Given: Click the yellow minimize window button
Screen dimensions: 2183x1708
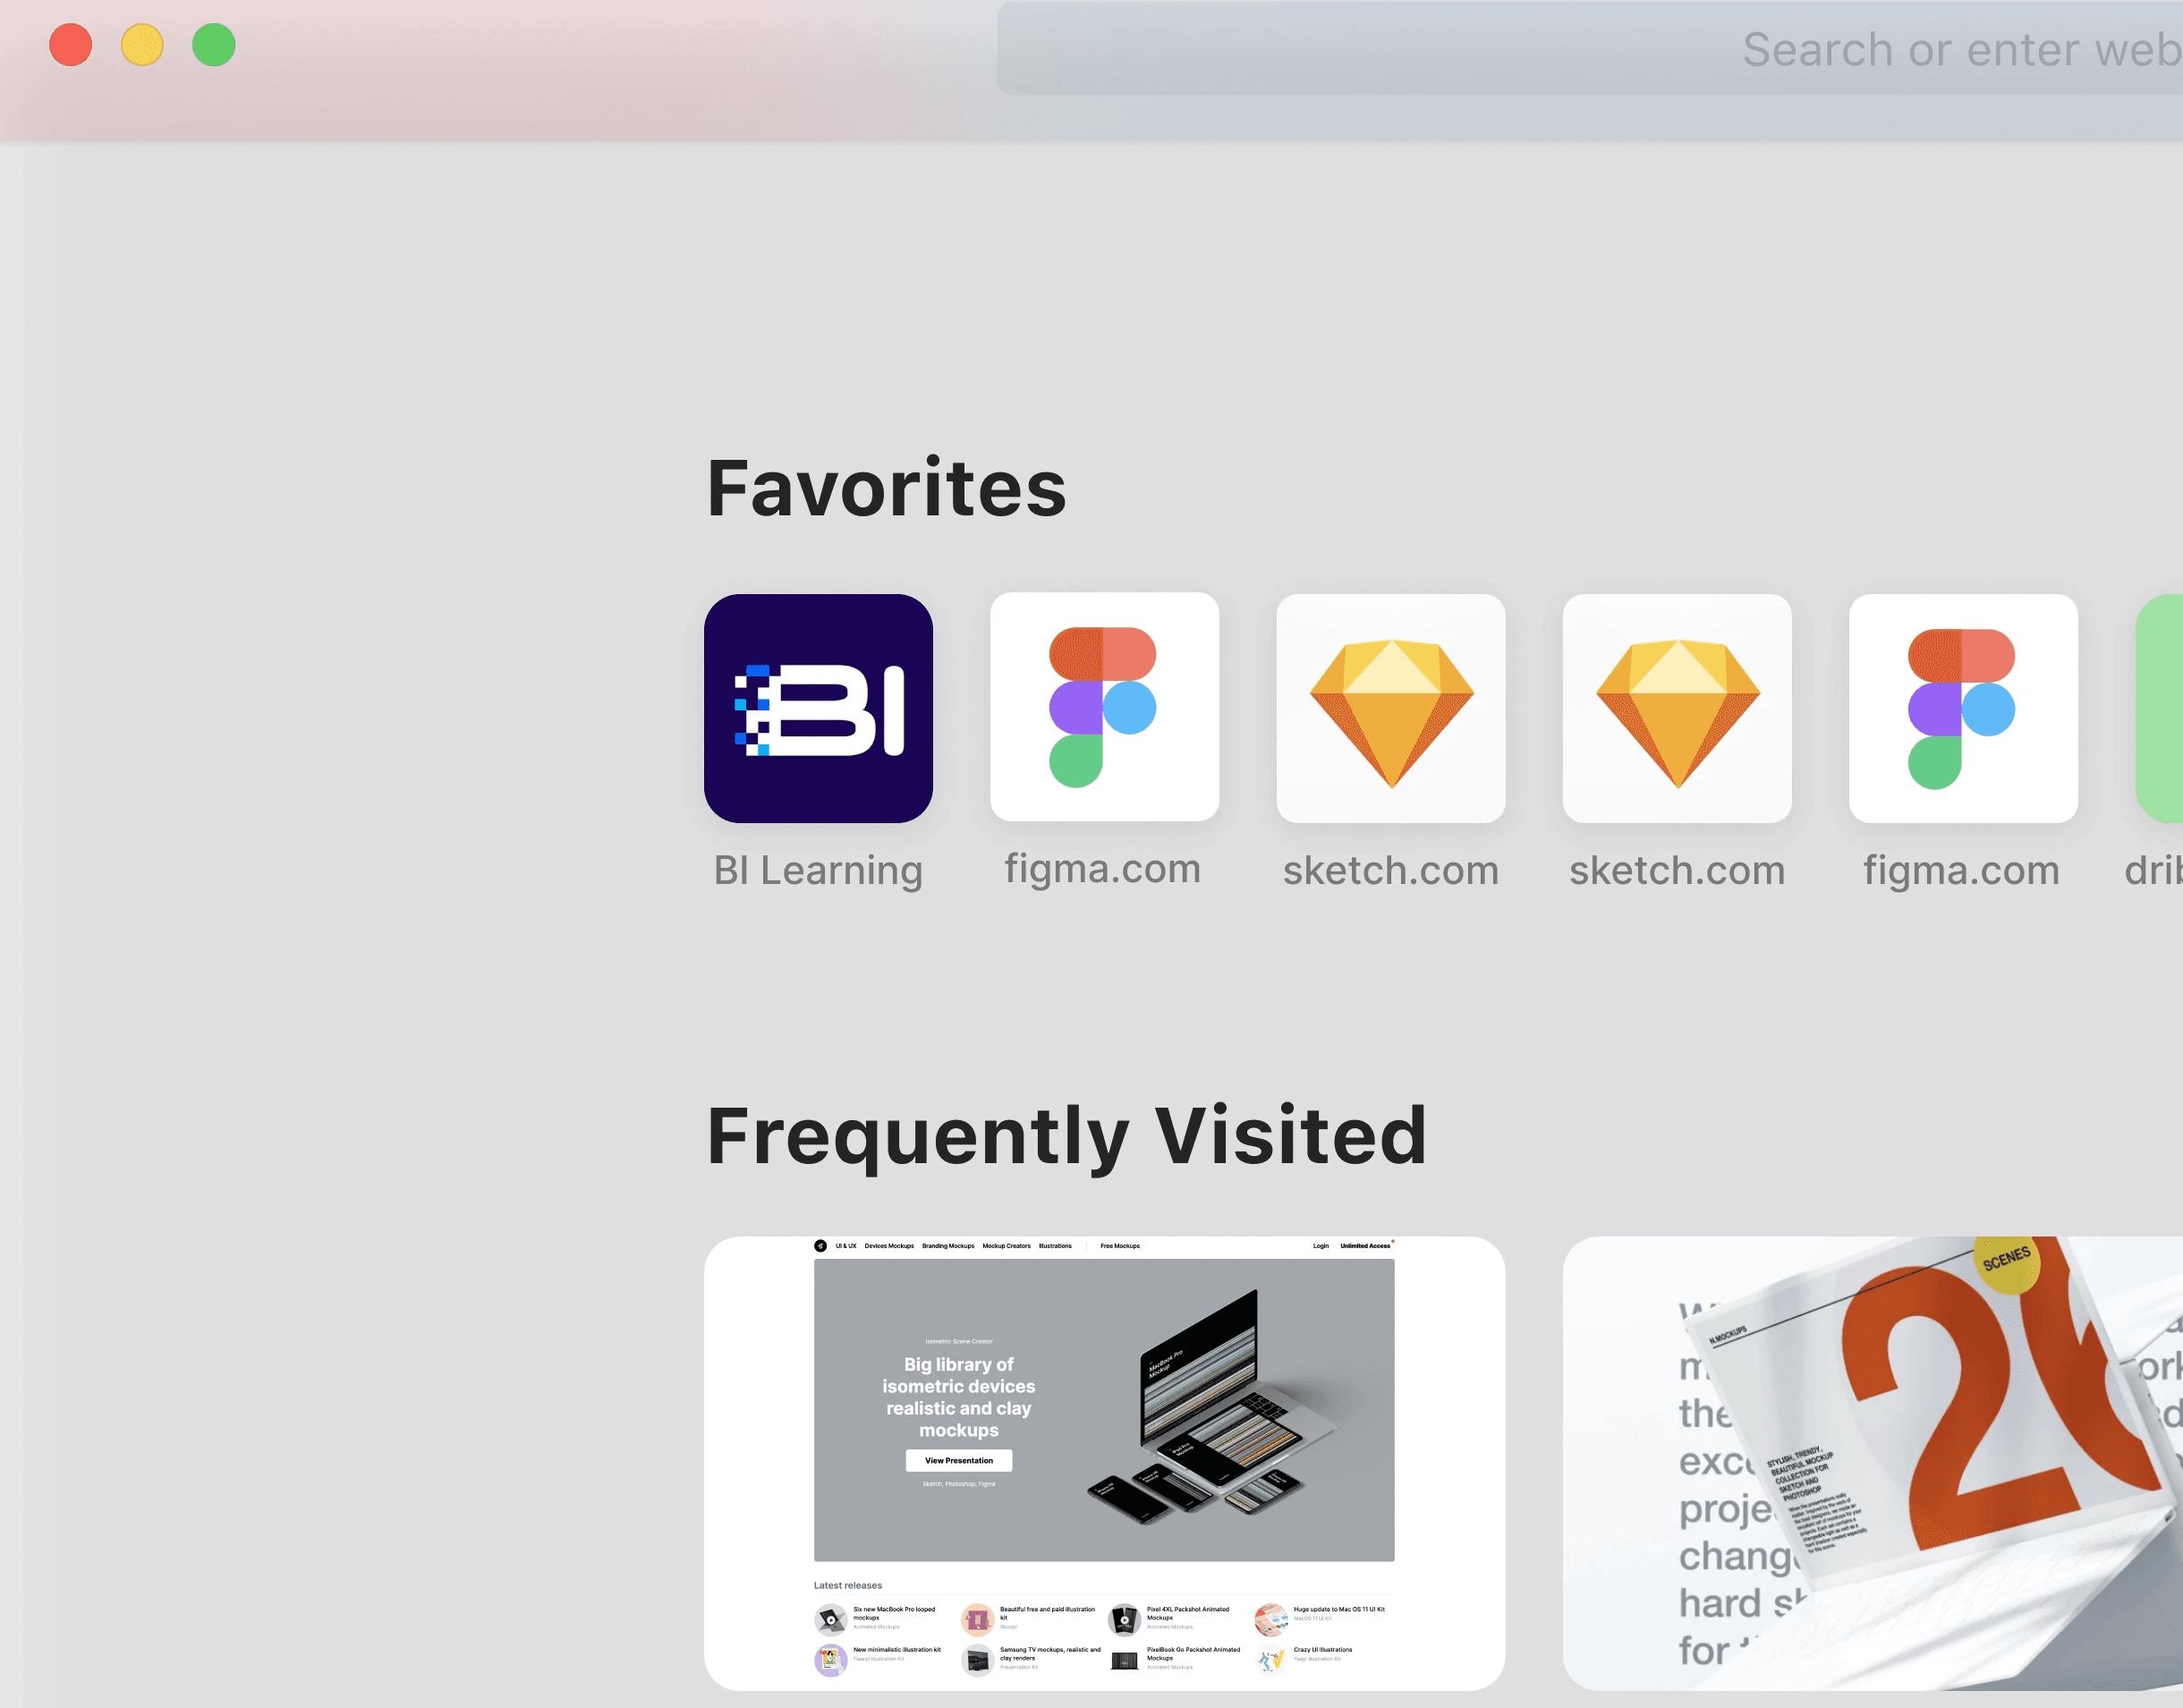Looking at the screenshot, I should (x=142, y=45).
